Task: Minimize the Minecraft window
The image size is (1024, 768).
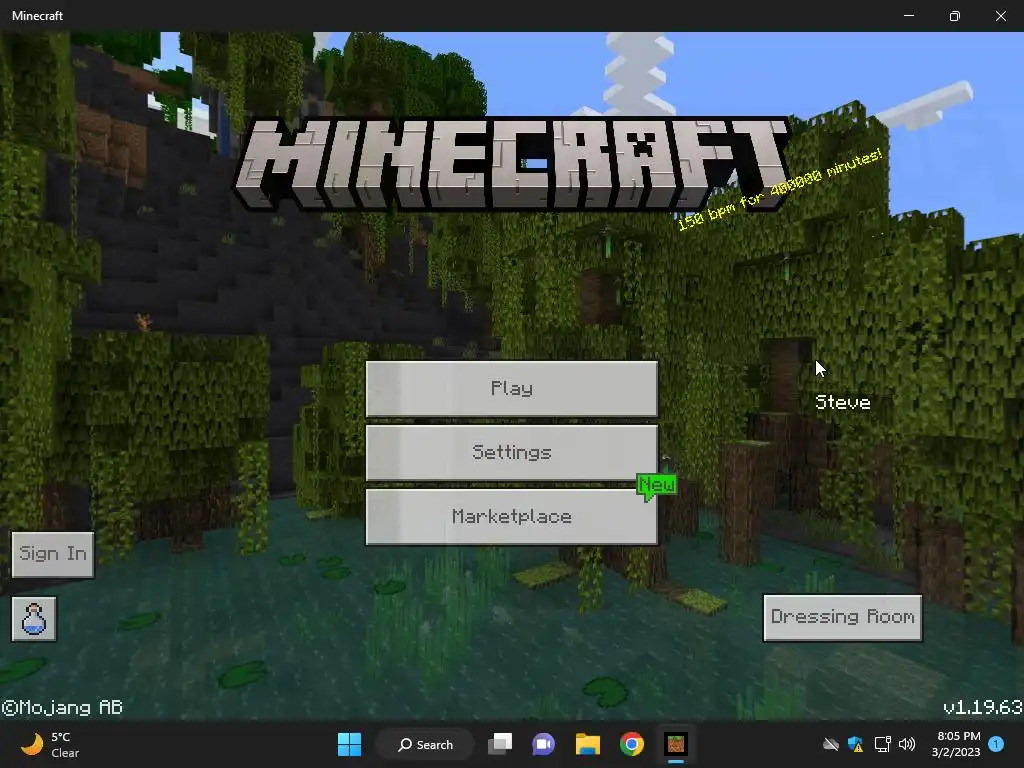Action: [909, 16]
